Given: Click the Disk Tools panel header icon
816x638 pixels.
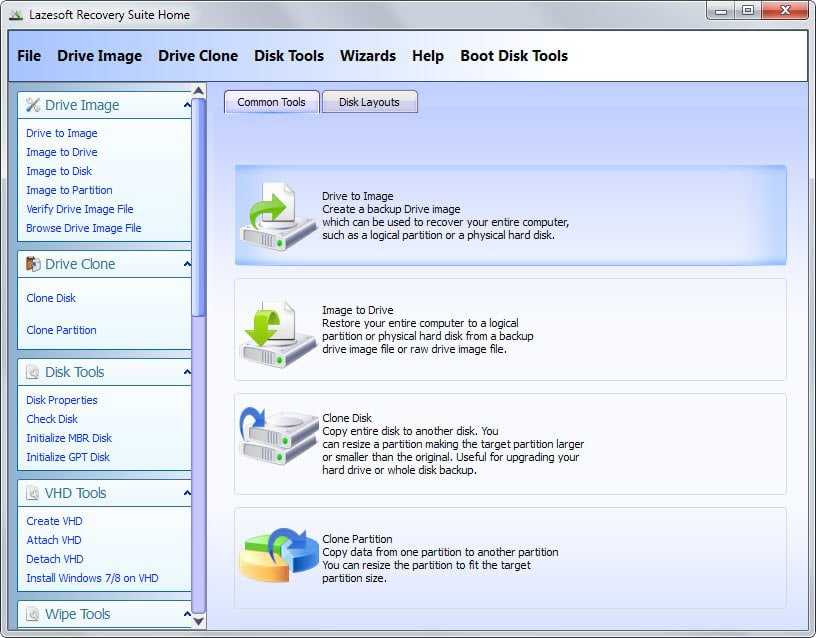Looking at the screenshot, I should (33, 372).
